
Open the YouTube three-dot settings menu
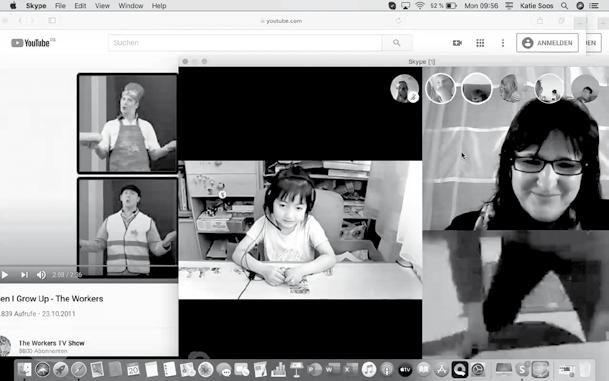503,43
